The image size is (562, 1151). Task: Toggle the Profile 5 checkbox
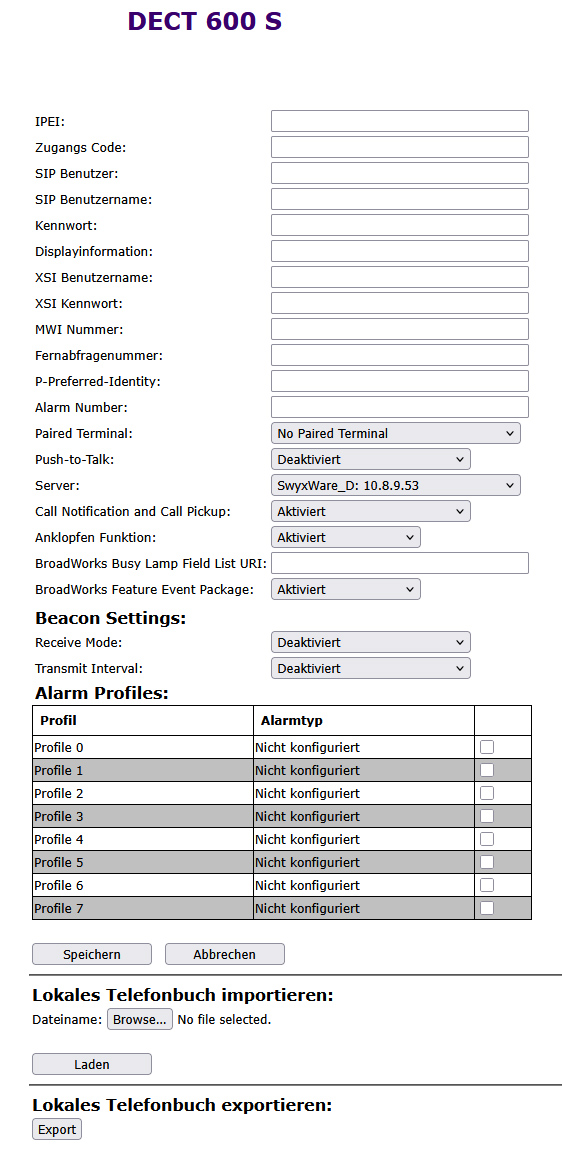pos(487,862)
